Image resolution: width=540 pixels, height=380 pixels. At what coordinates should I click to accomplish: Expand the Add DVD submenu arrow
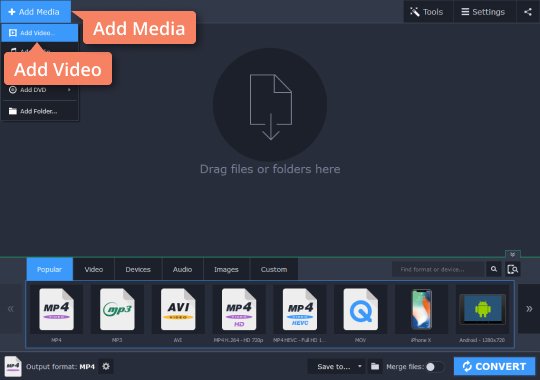pyautogui.click(x=69, y=90)
